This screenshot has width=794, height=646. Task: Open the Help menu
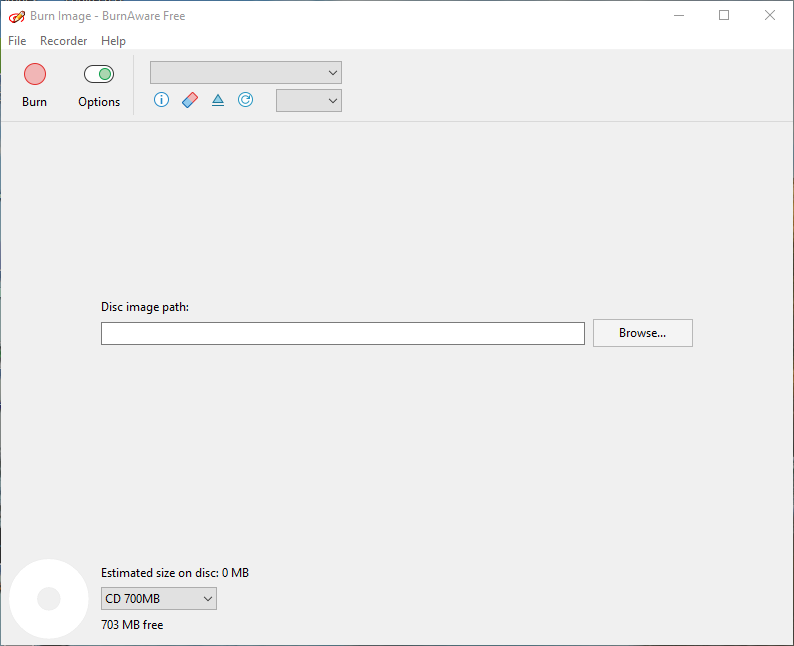coord(113,41)
